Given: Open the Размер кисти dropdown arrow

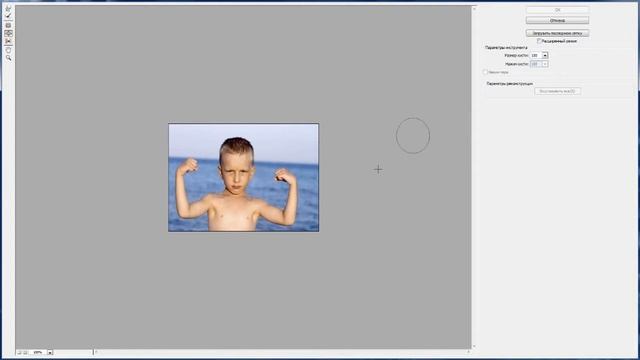Looking at the screenshot, I should tap(545, 55).
